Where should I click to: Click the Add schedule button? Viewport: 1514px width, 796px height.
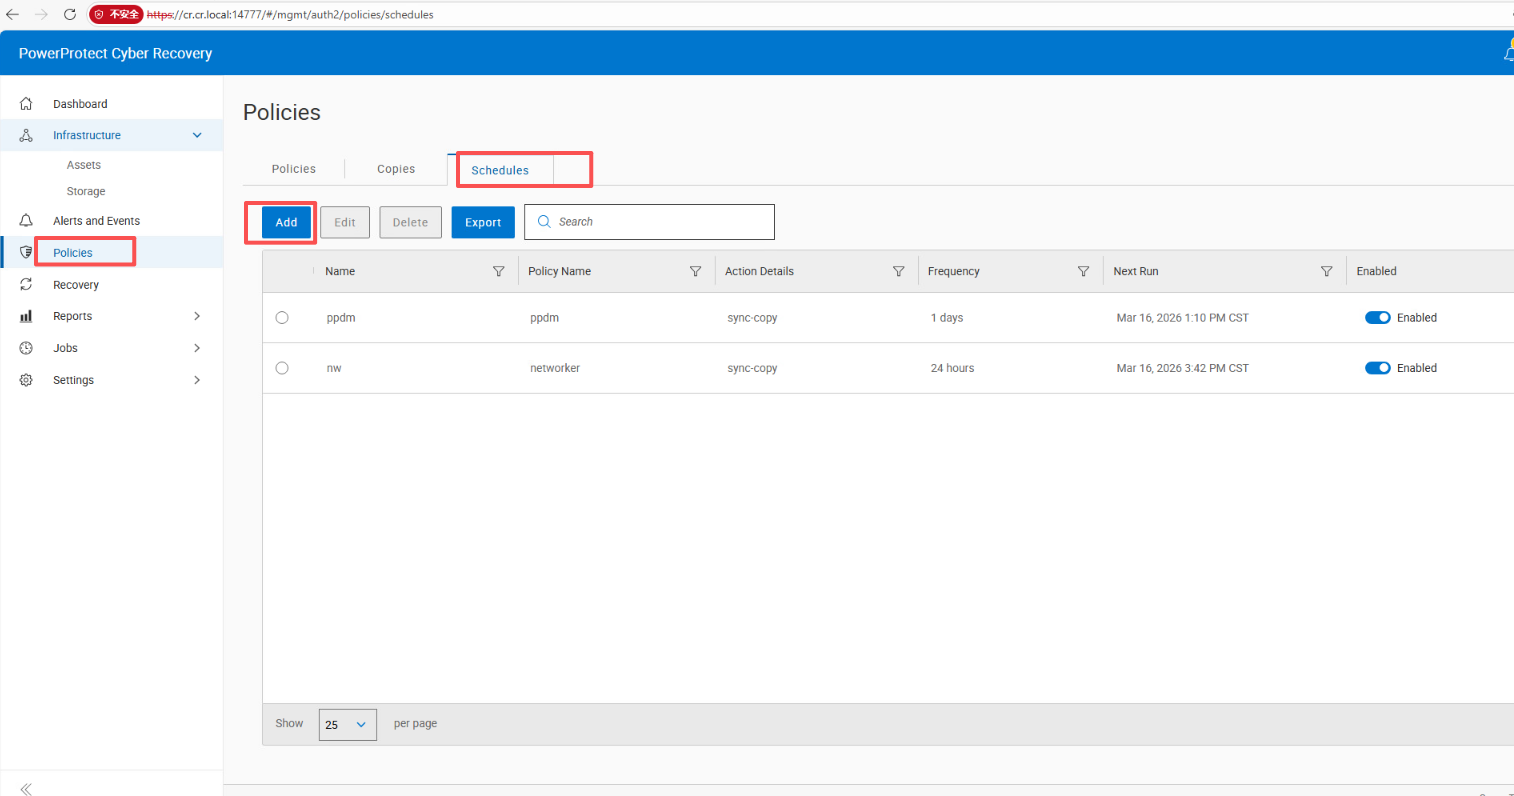287,222
